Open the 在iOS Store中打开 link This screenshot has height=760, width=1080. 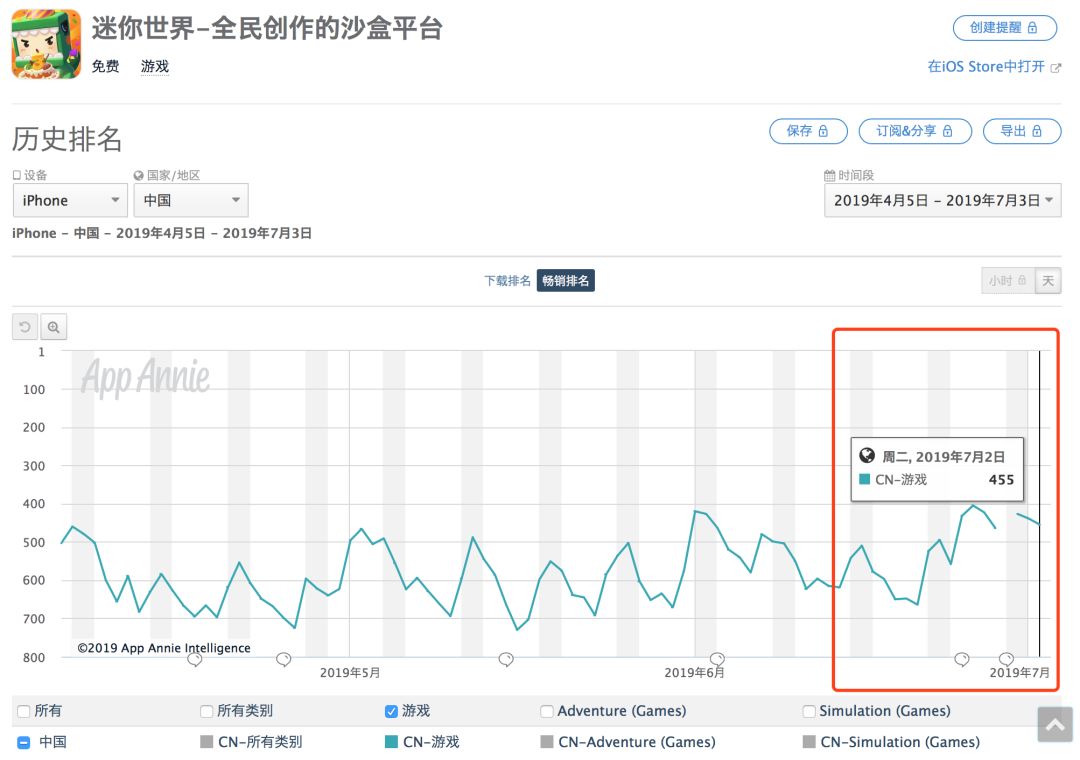[994, 67]
